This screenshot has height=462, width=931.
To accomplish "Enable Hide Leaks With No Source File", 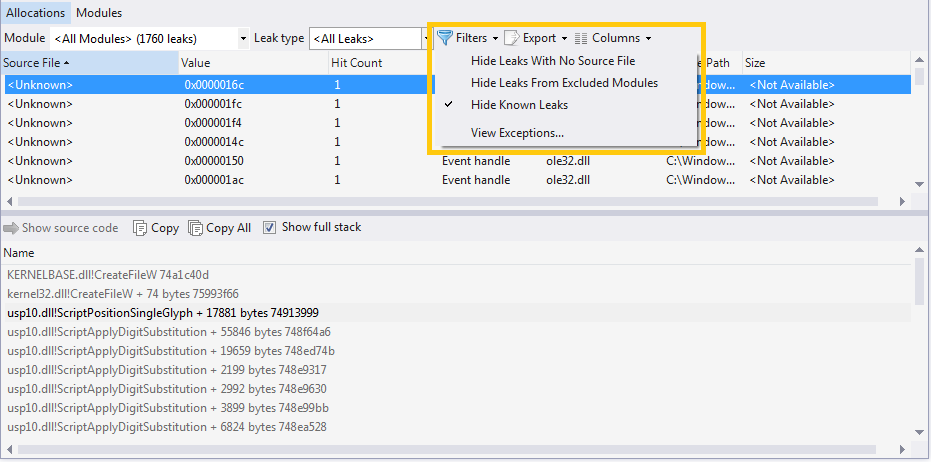I will pyautogui.click(x=552, y=61).
